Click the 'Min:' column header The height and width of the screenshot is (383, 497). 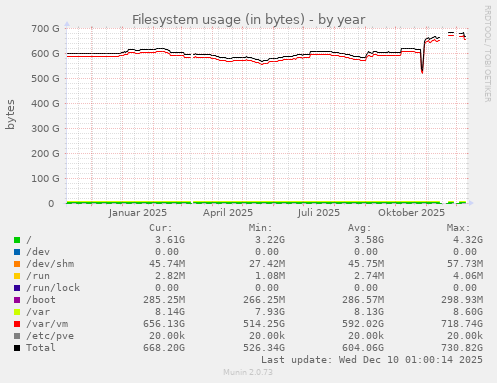coord(260,228)
